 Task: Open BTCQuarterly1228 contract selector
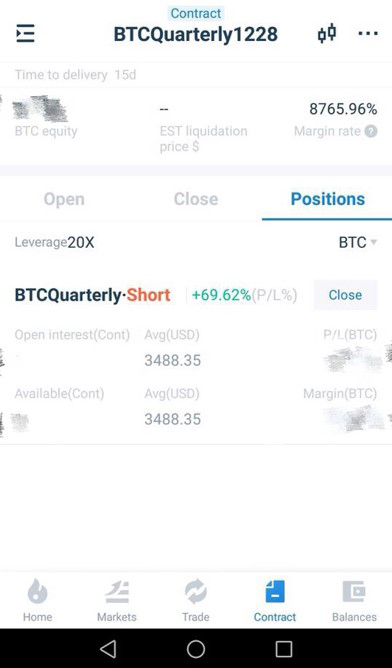tap(196, 34)
